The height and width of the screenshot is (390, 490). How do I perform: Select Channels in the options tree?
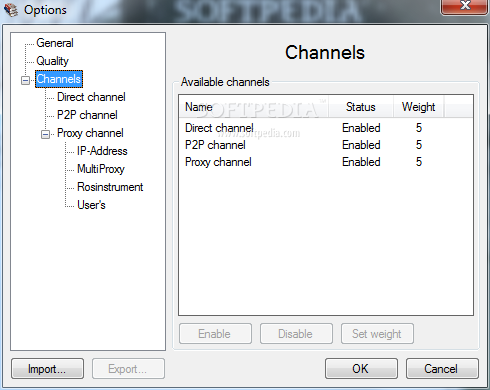(59, 79)
